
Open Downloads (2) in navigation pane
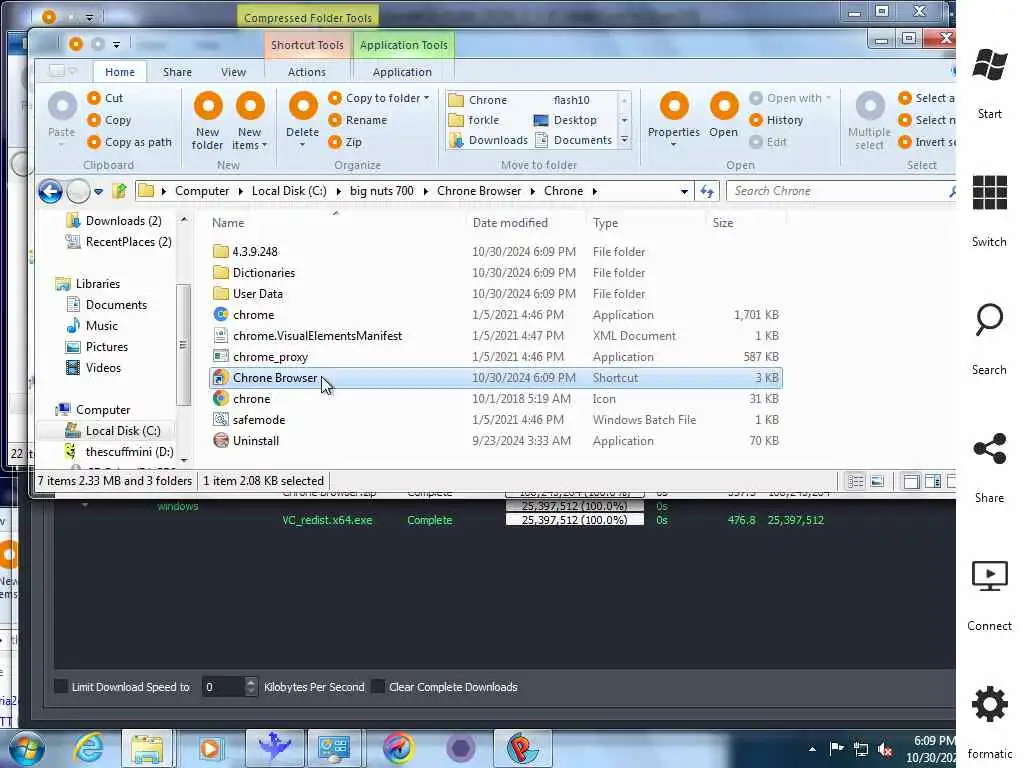(x=114, y=221)
